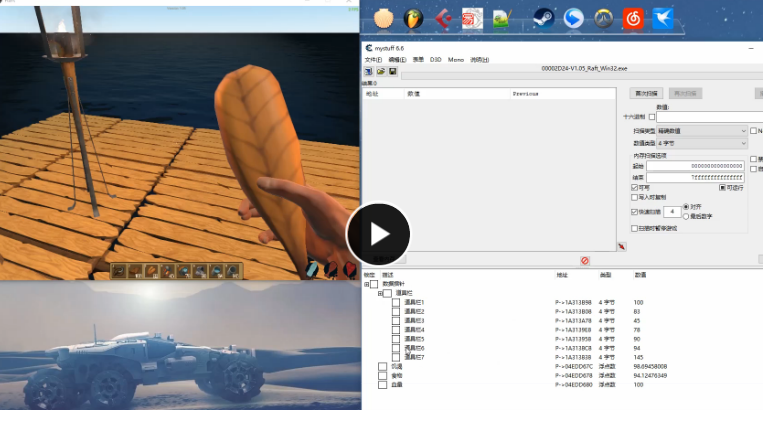
Task: Tick the freeze checkbox for P->04EDD680 row
Action: (382, 385)
